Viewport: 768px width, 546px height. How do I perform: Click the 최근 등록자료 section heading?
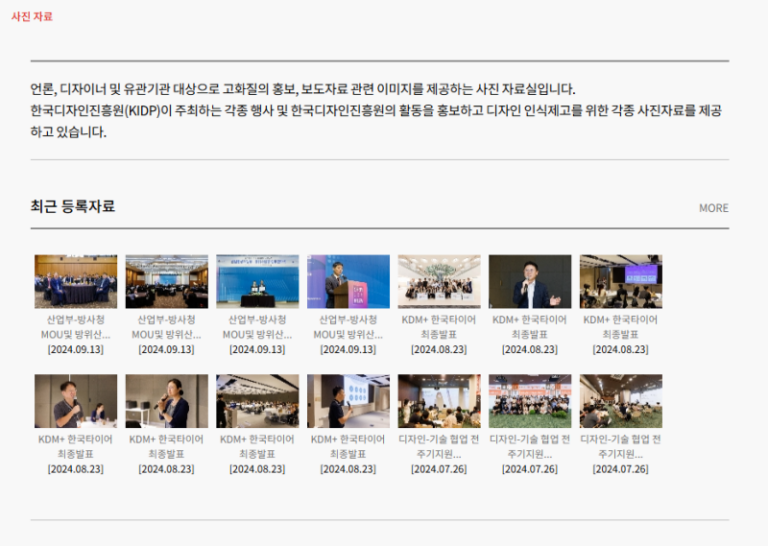(73, 206)
